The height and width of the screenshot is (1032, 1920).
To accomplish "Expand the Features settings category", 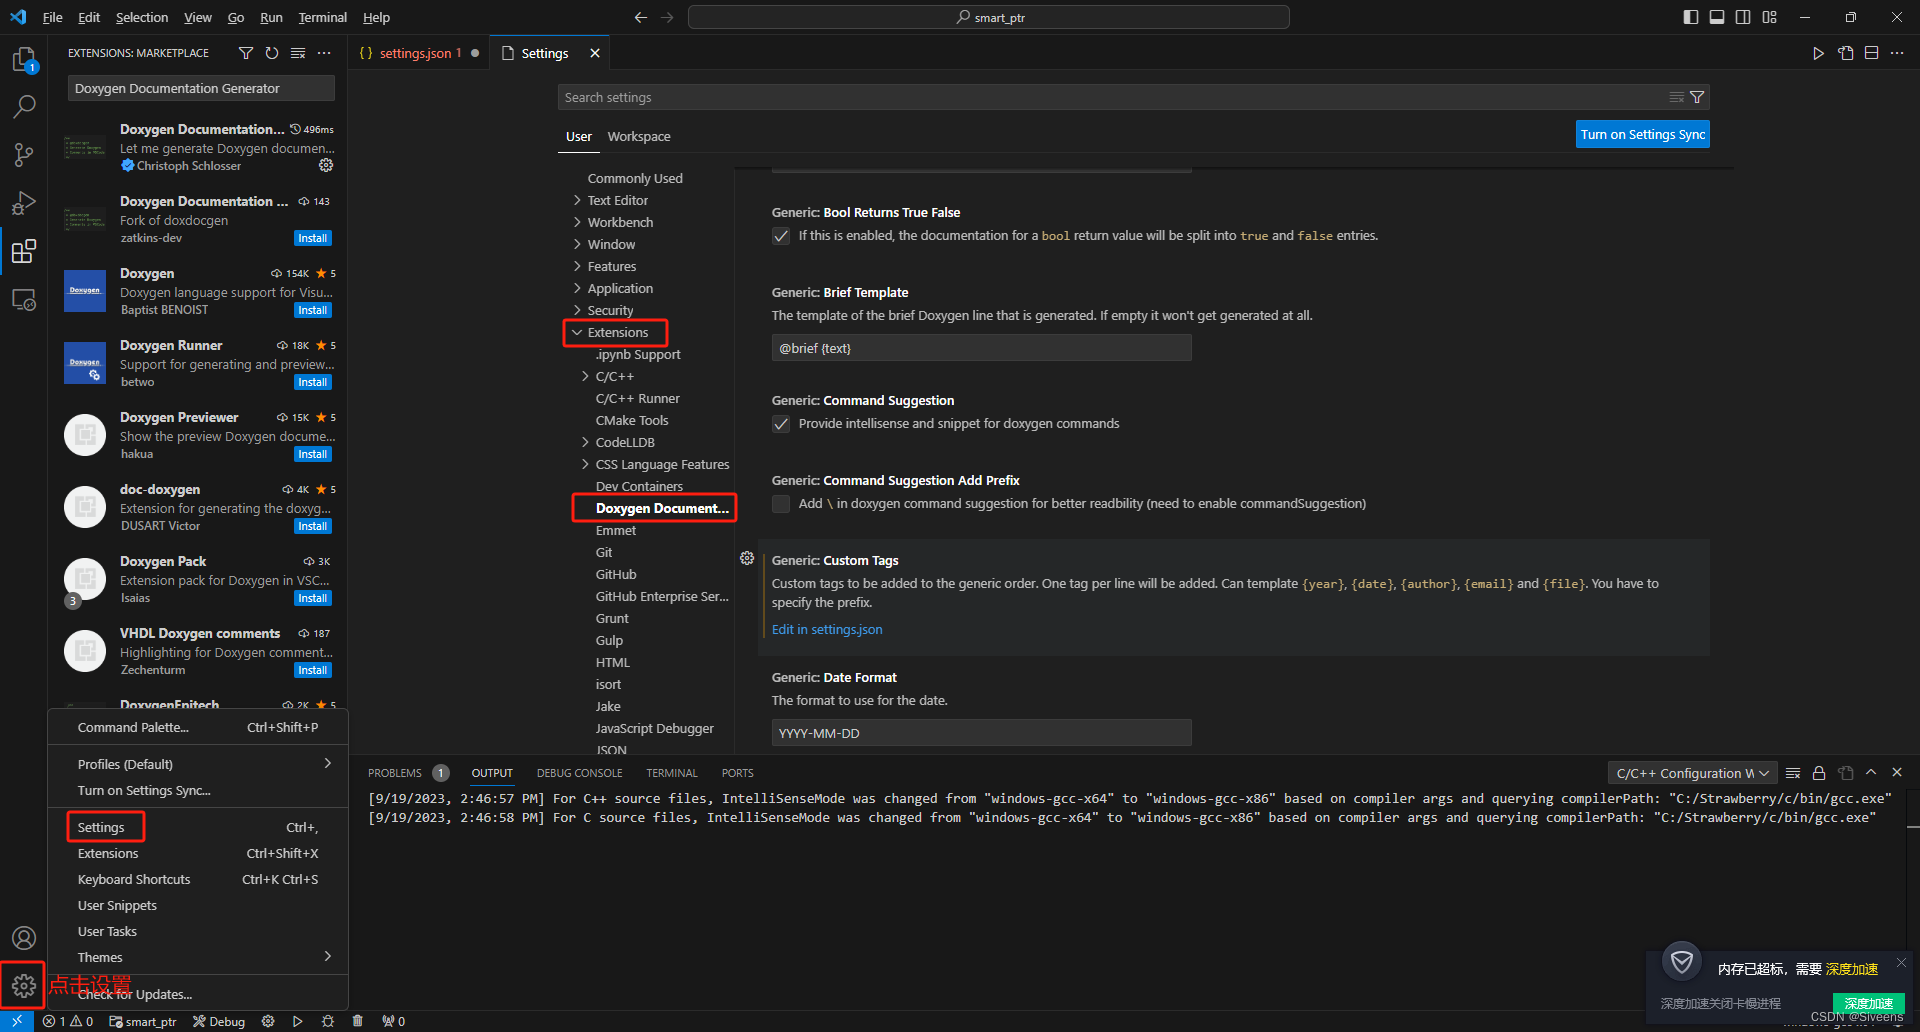I will point(577,266).
